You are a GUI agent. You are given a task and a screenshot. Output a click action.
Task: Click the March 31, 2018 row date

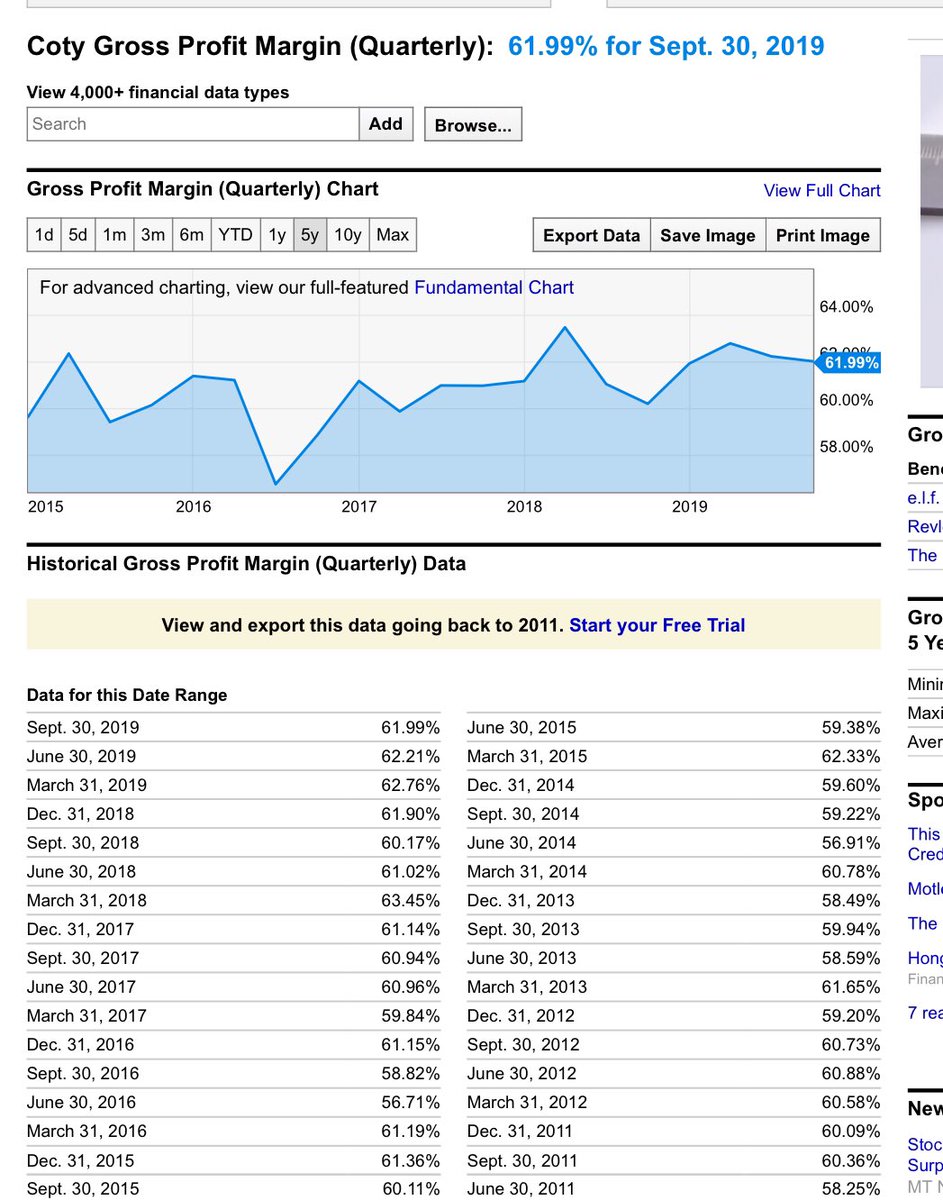coord(87,900)
